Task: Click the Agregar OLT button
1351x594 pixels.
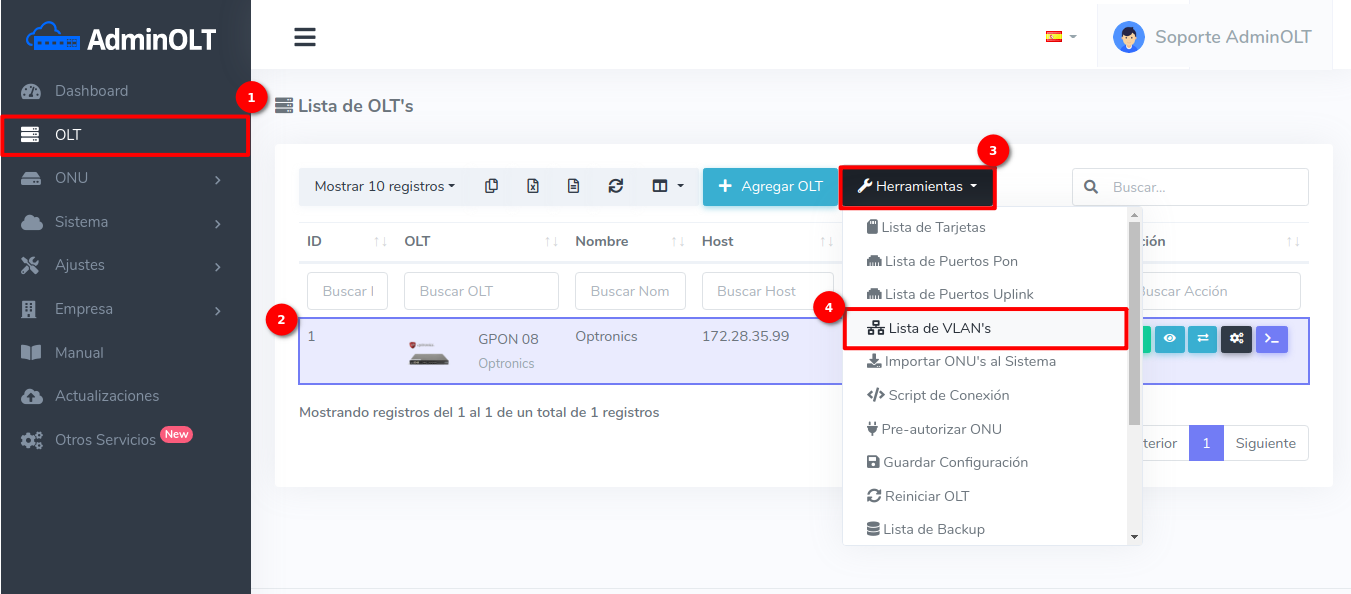Action: click(769, 186)
